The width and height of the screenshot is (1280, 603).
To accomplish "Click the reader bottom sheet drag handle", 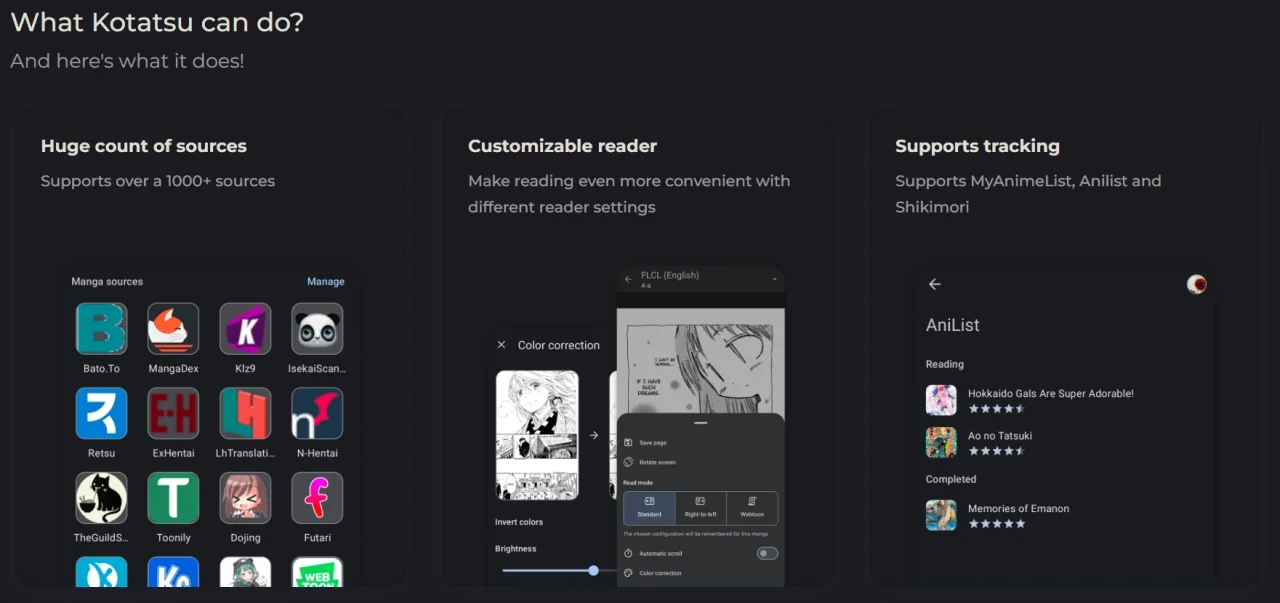I will point(700,423).
